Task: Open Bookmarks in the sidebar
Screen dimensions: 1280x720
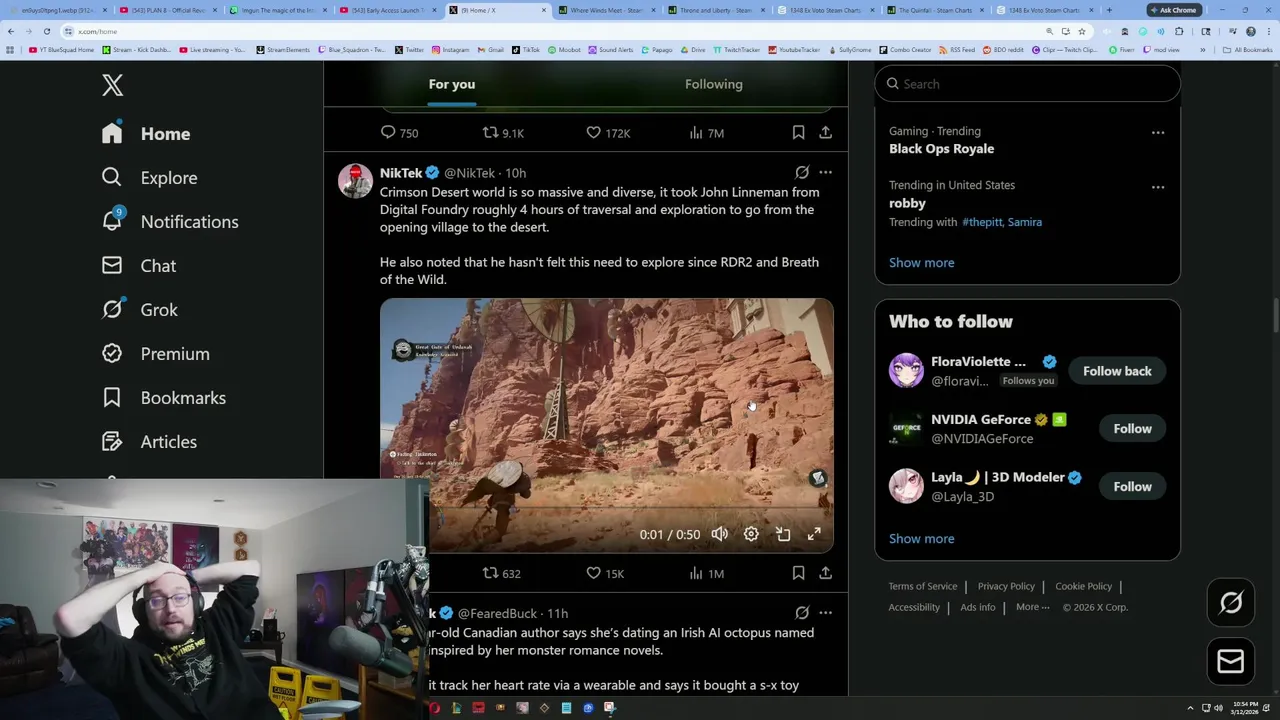Action: 164,398
